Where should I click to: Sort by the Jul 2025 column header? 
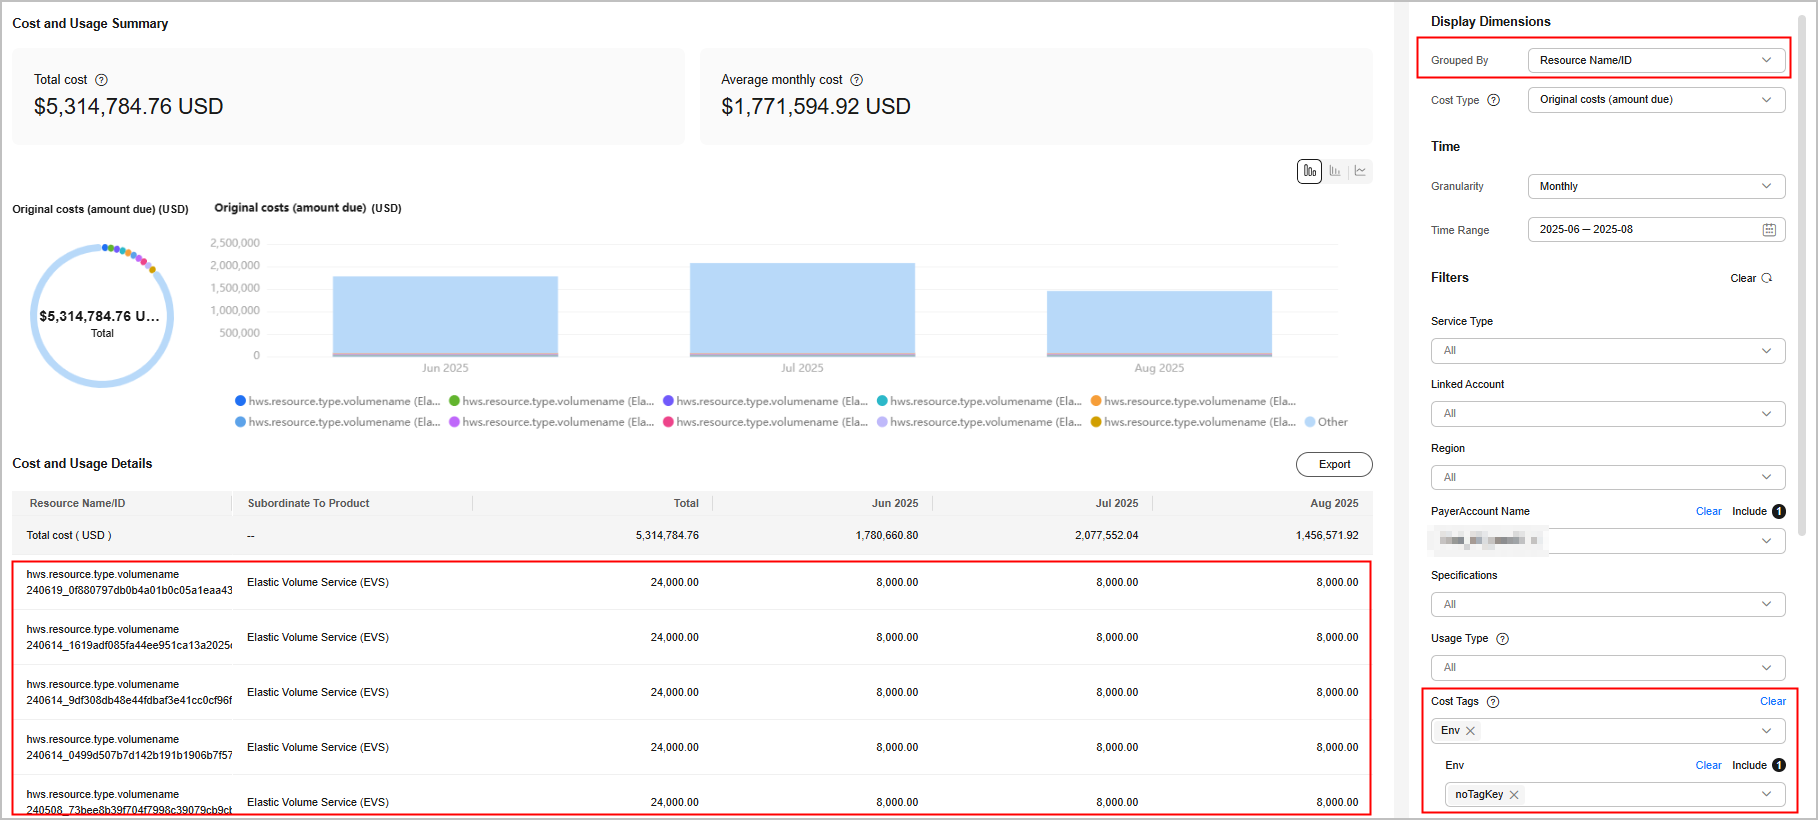[1116, 503]
